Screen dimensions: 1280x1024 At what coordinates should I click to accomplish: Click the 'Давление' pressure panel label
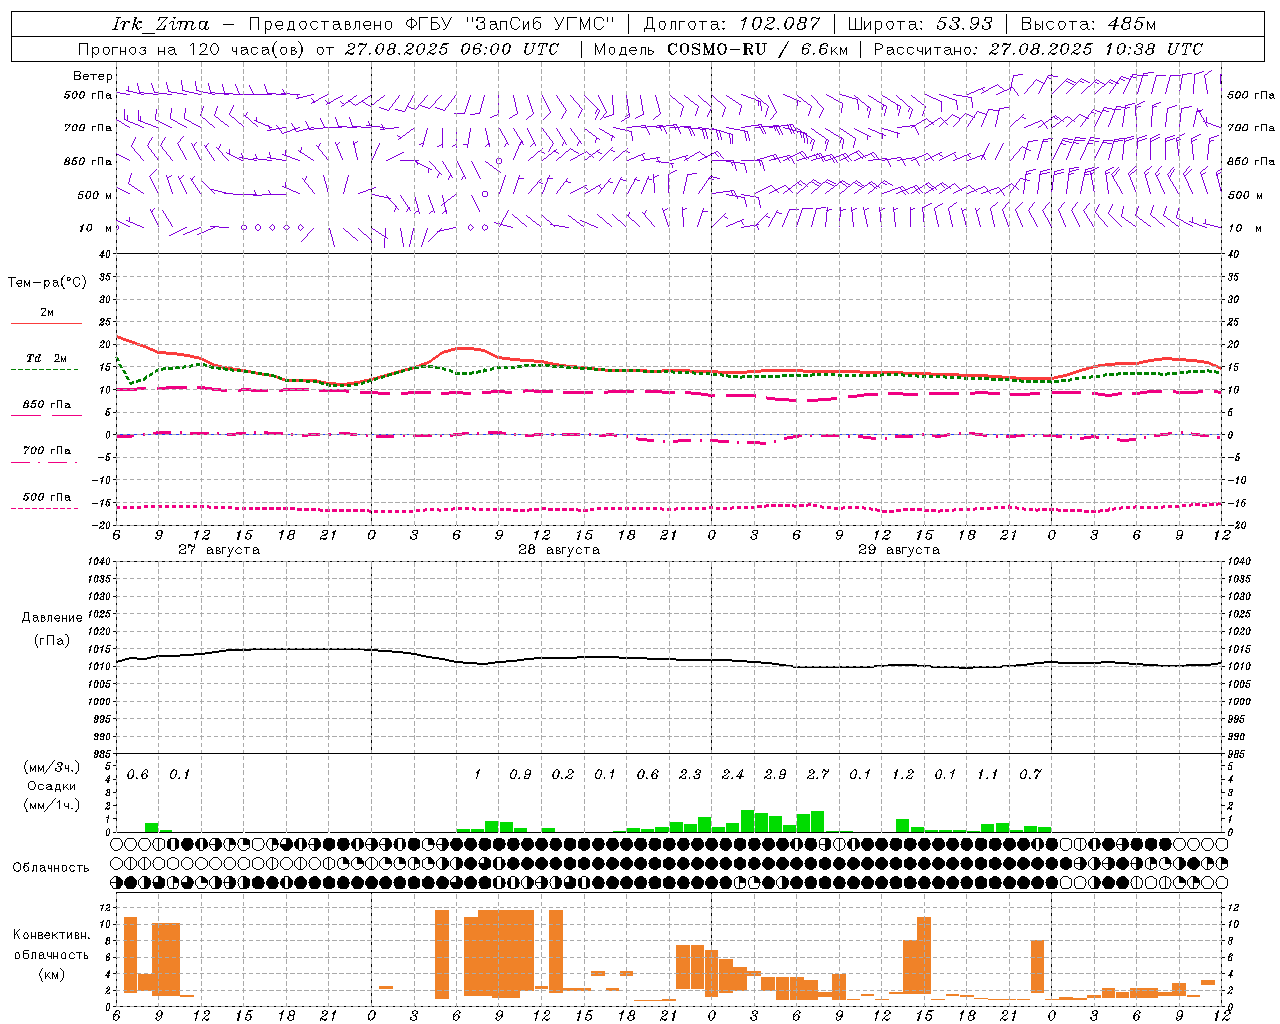tap(52, 618)
